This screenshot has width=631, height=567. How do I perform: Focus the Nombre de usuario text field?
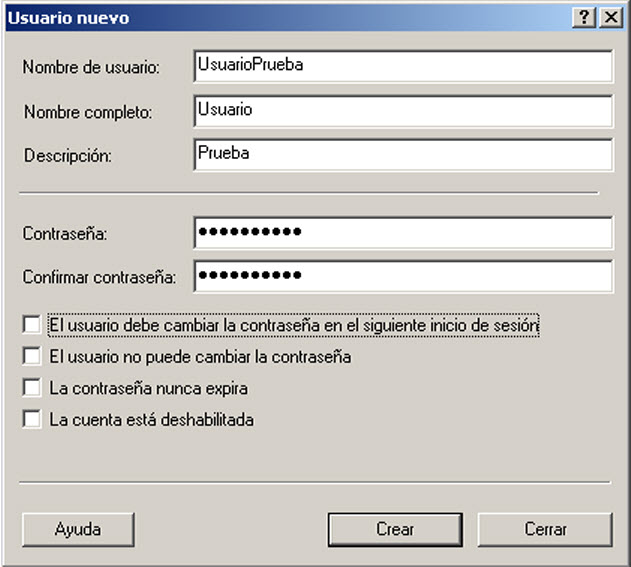(x=402, y=65)
